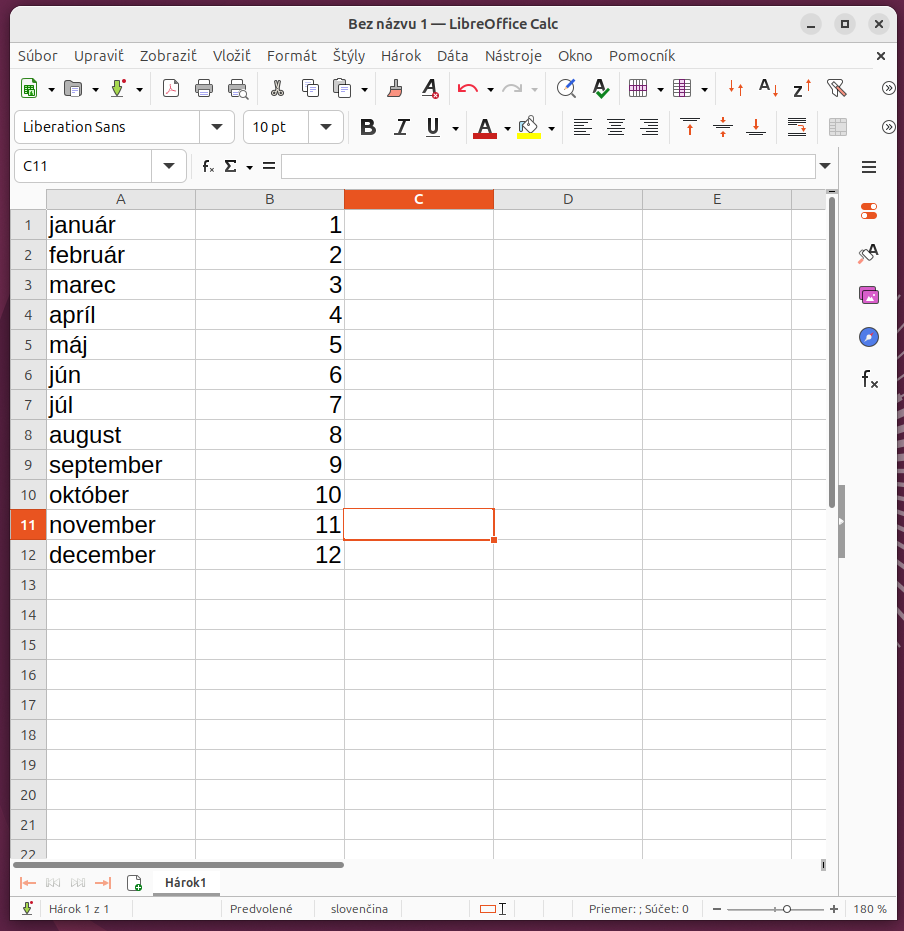Viewport: 904px width, 931px height.
Task: Toggle Wrap text
Action: [797, 127]
